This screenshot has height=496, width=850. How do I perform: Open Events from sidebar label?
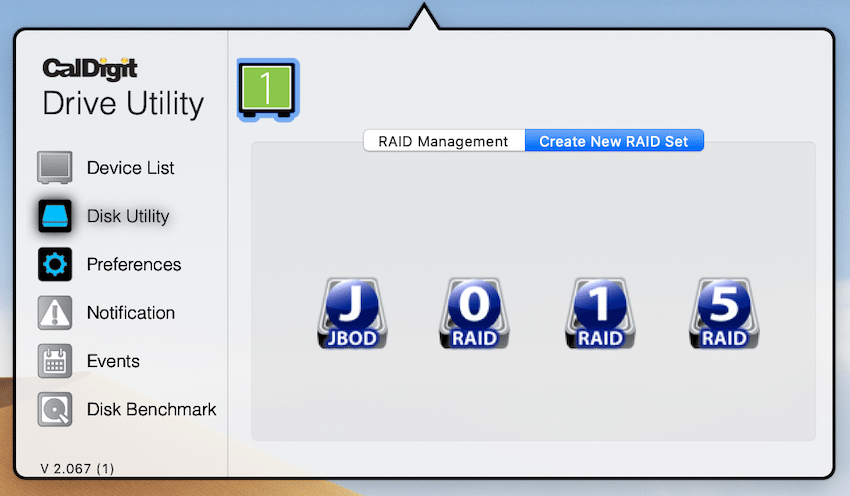click(113, 361)
